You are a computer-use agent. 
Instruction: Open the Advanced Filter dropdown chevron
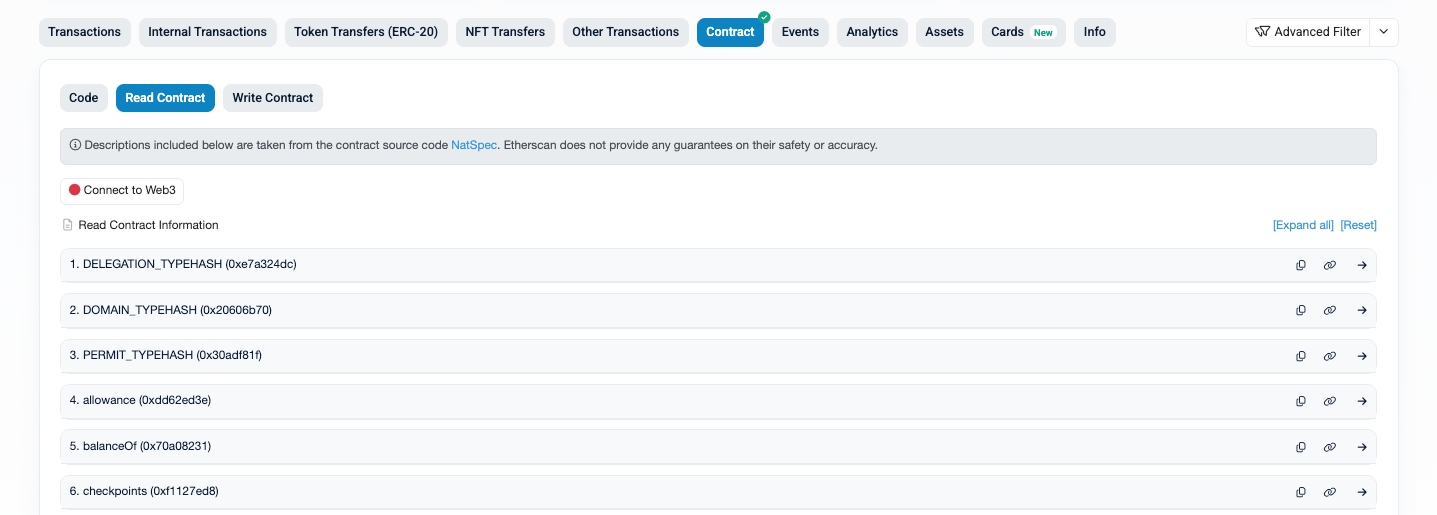pyautogui.click(x=1384, y=32)
